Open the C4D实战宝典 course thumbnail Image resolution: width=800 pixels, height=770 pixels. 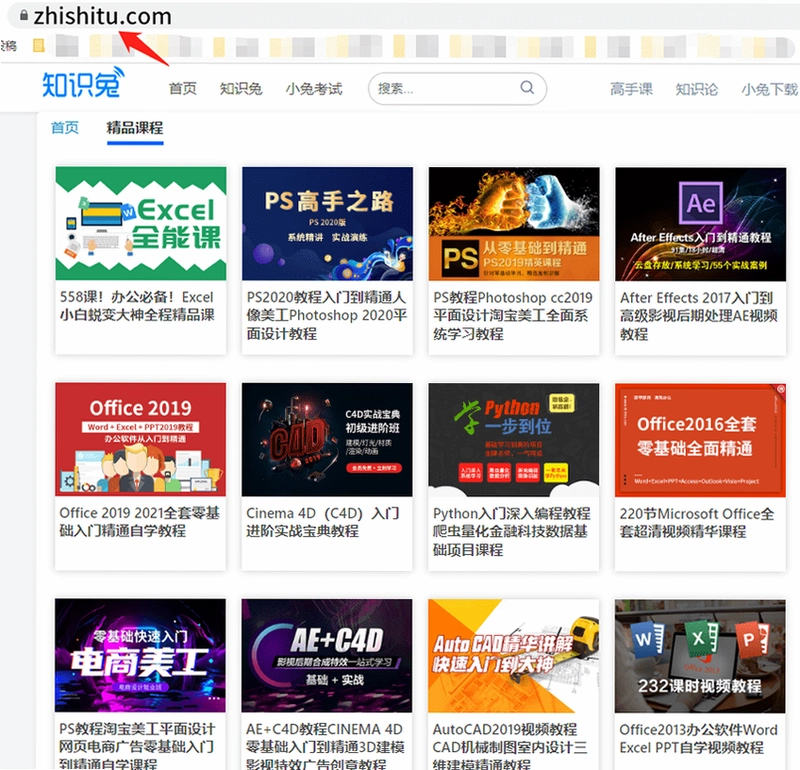[327, 439]
